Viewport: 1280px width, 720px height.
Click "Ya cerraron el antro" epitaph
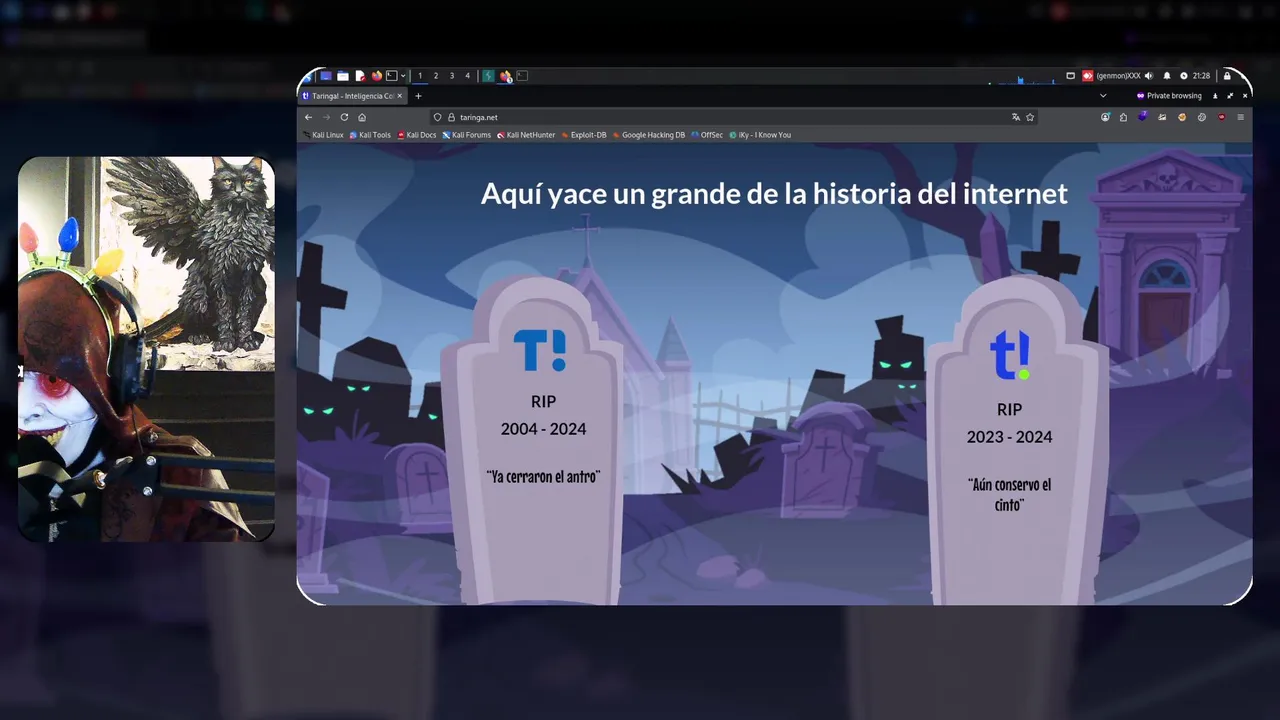[543, 477]
